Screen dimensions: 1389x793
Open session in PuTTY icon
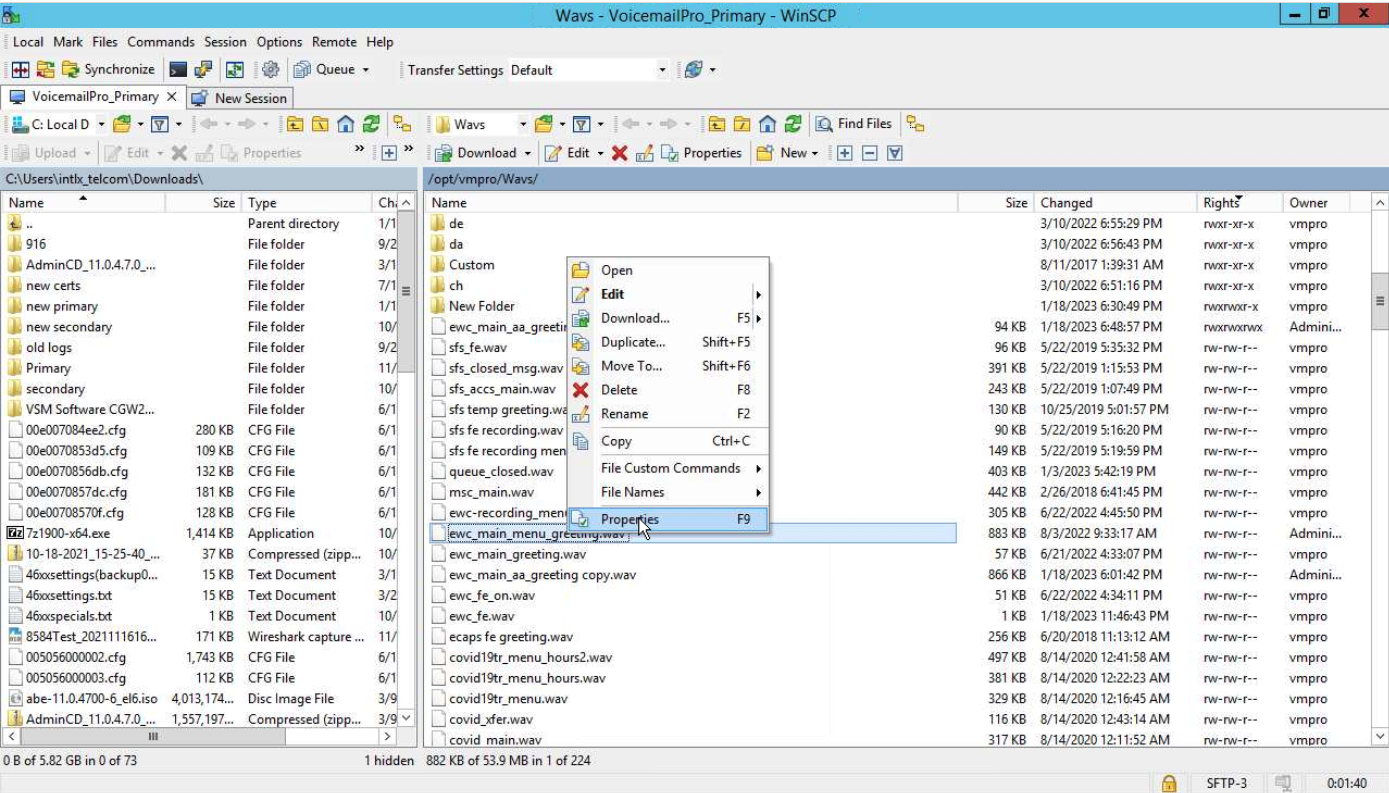click(203, 70)
